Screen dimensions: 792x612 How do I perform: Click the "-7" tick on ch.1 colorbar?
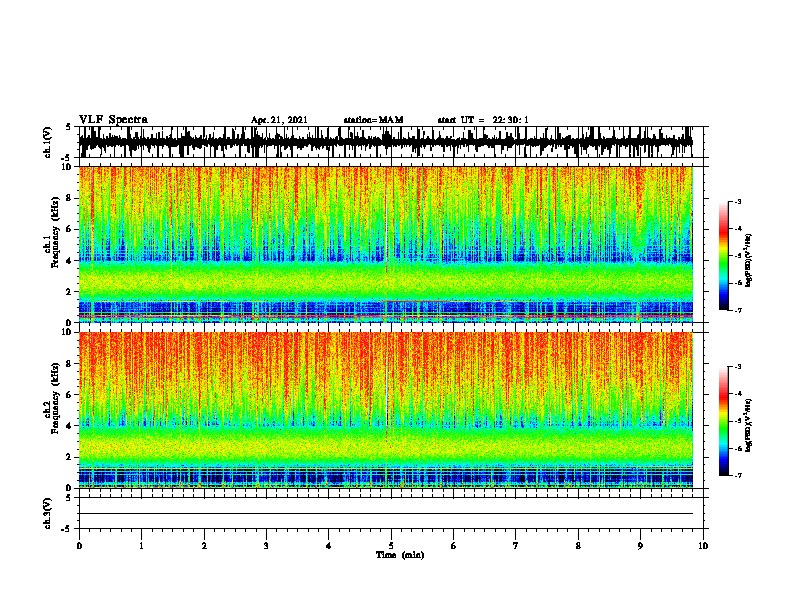click(x=737, y=310)
